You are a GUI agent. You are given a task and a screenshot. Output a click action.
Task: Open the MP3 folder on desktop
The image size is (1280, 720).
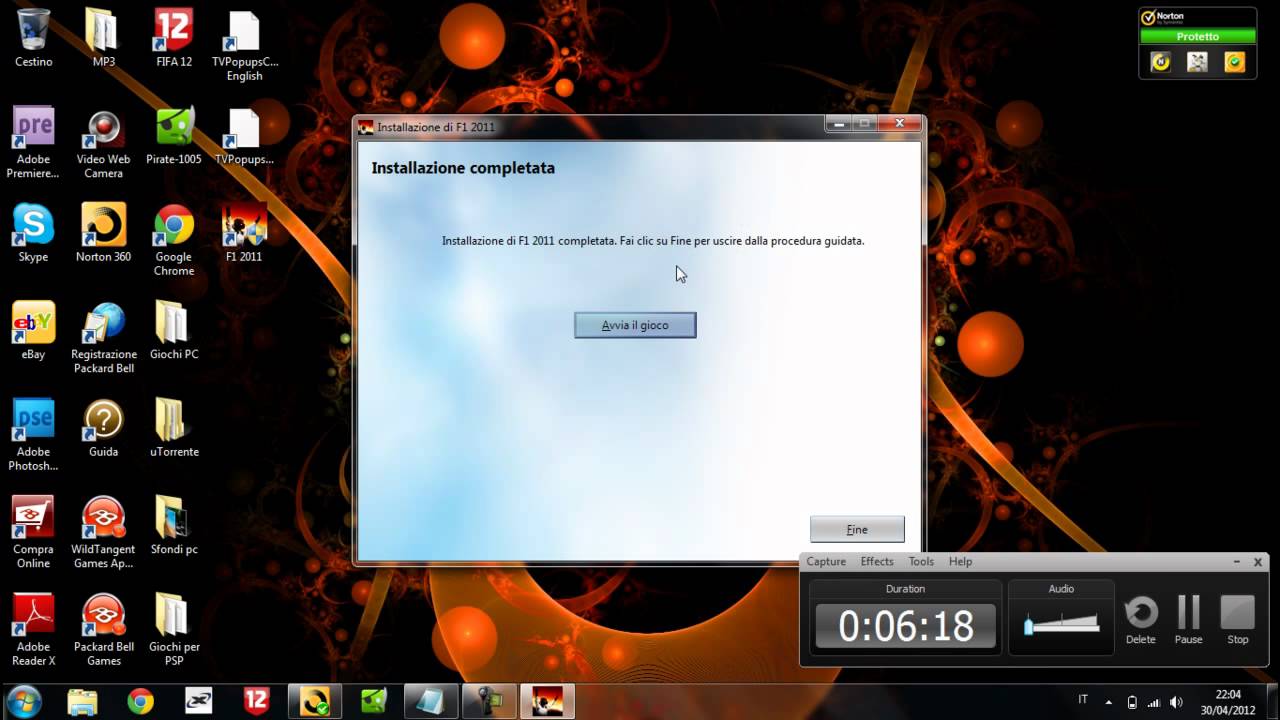pyautogui.click(x=103, y=38)
